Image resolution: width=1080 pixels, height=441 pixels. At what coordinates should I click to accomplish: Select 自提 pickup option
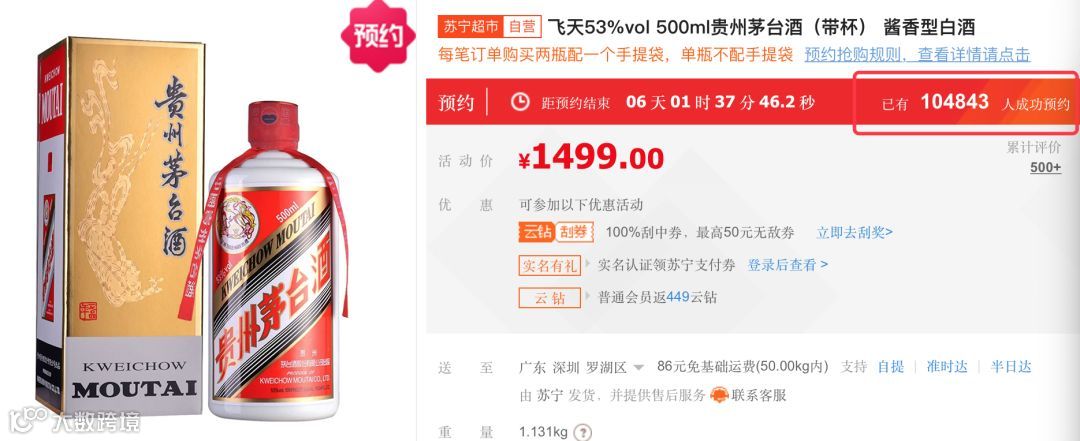[891, 367]
